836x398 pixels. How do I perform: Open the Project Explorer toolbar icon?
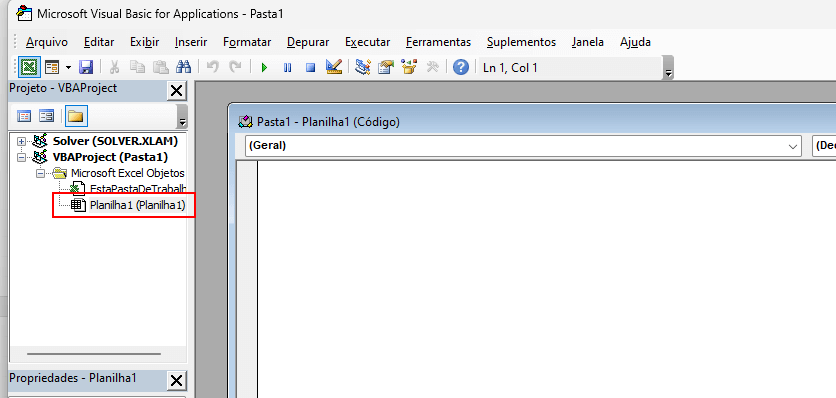pos(363,67)
